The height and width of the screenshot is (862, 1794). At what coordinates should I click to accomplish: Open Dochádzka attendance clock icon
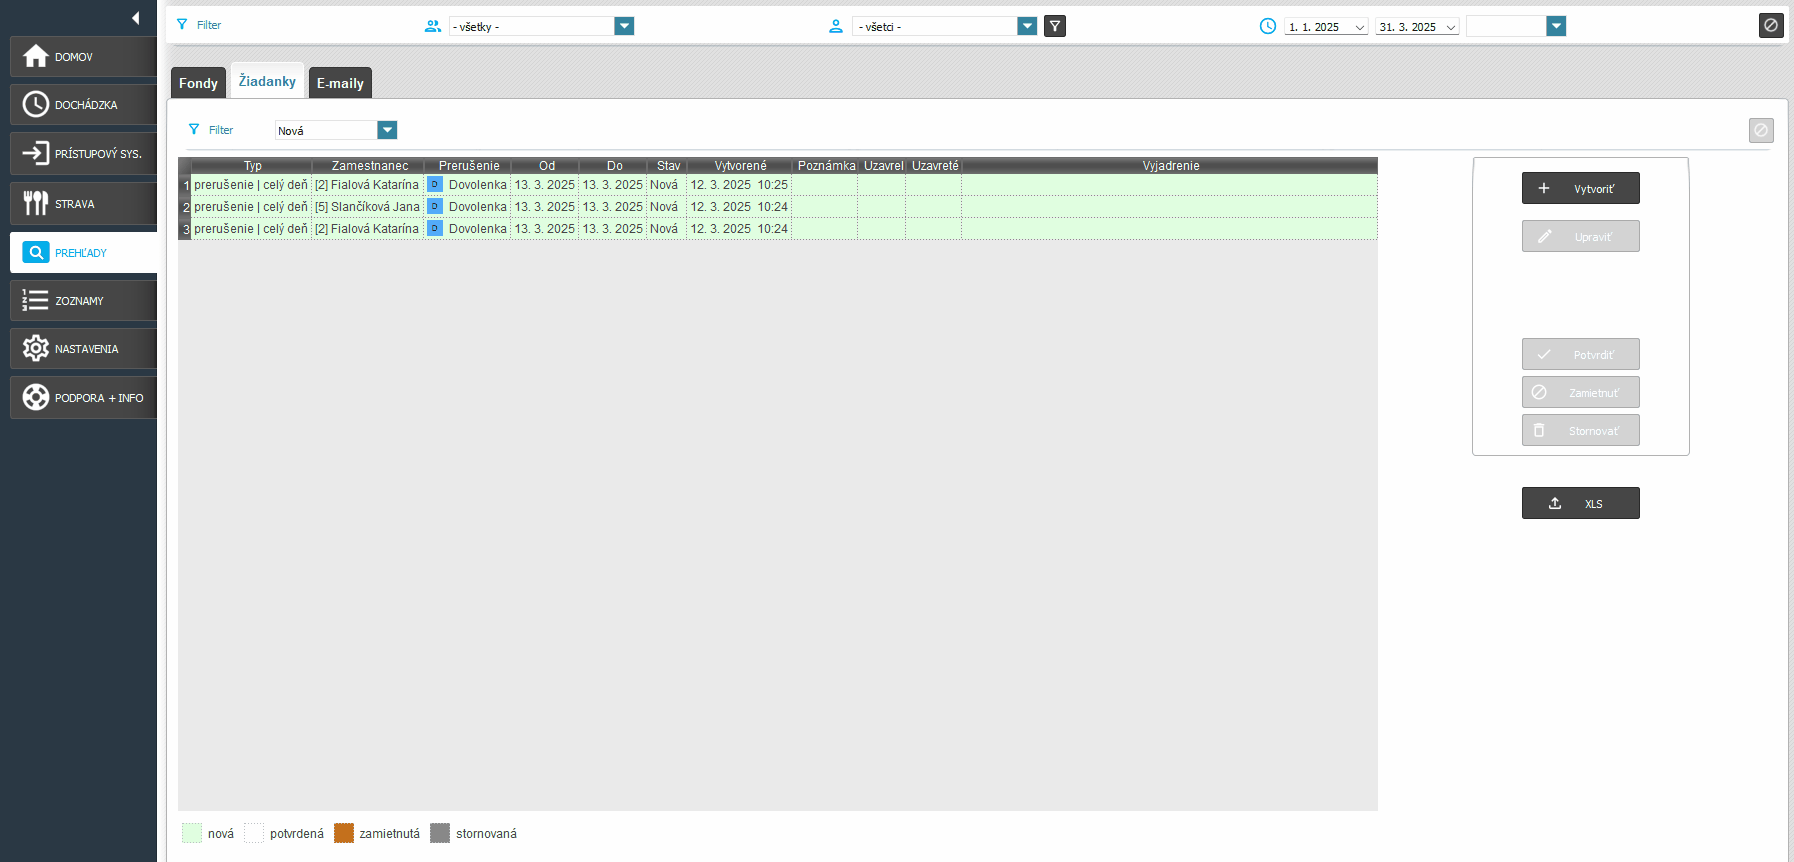(36, 105)
